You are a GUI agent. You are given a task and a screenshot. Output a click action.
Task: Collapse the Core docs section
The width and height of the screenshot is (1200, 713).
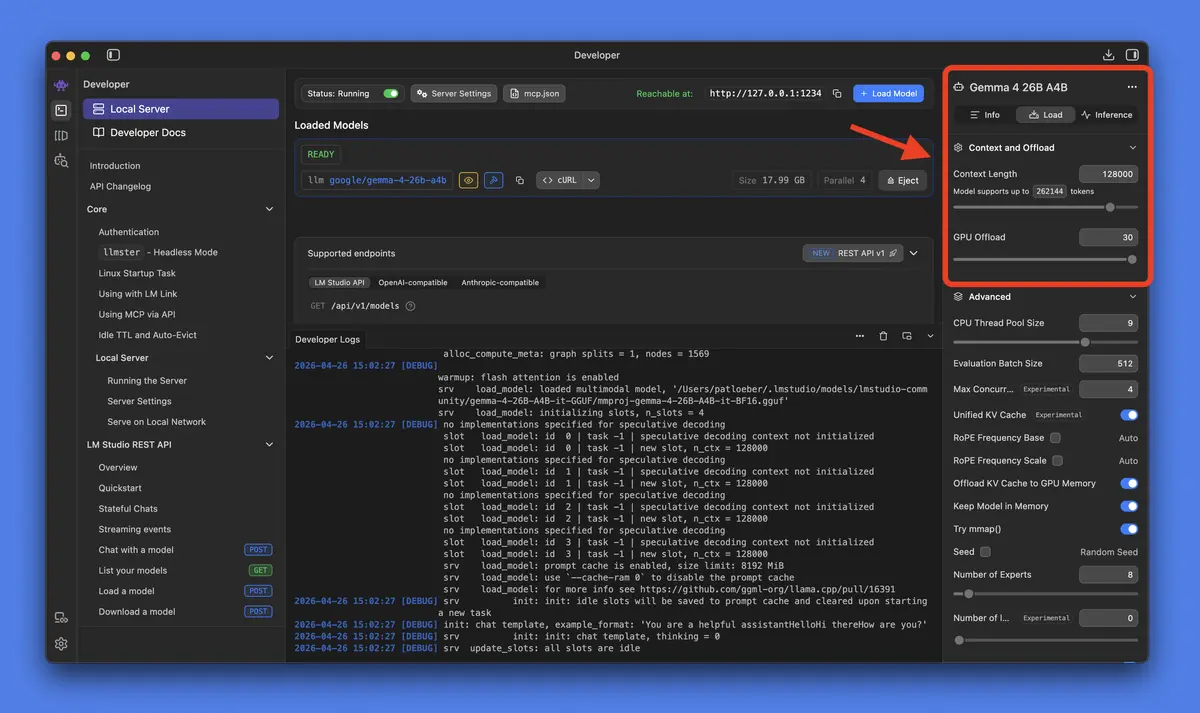[269, 209]
